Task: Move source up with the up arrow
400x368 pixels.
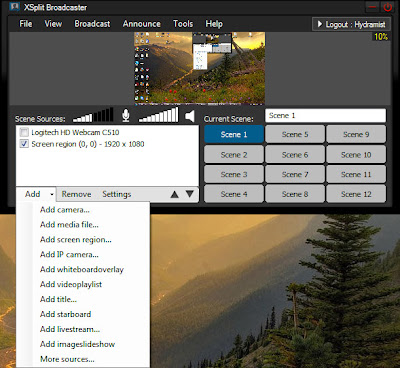Action: point(174,194)
